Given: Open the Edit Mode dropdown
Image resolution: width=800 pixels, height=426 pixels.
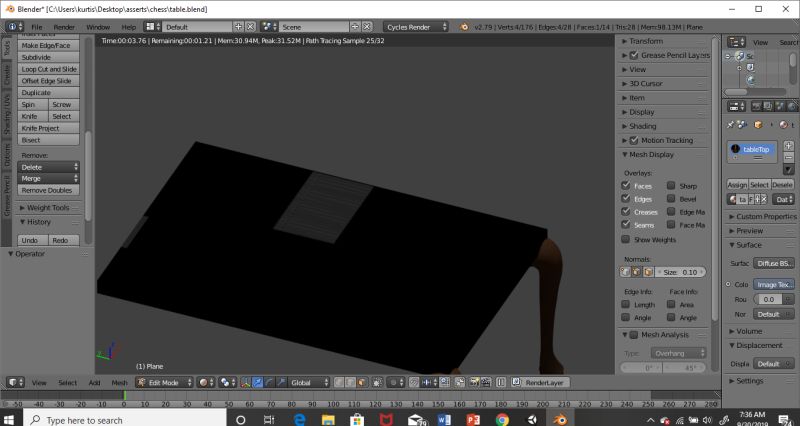Looking at the screenshot, I should click(x=164, y=382).
